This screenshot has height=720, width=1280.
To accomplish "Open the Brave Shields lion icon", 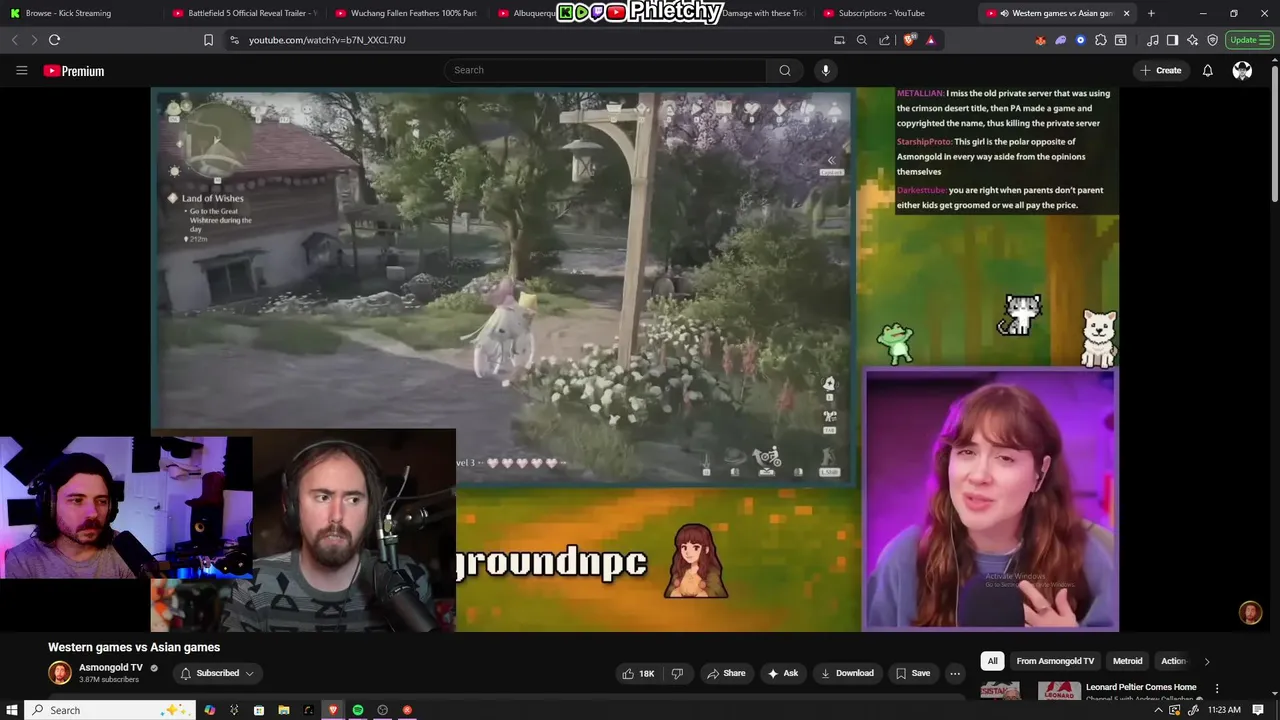I will tap(909, 40).
